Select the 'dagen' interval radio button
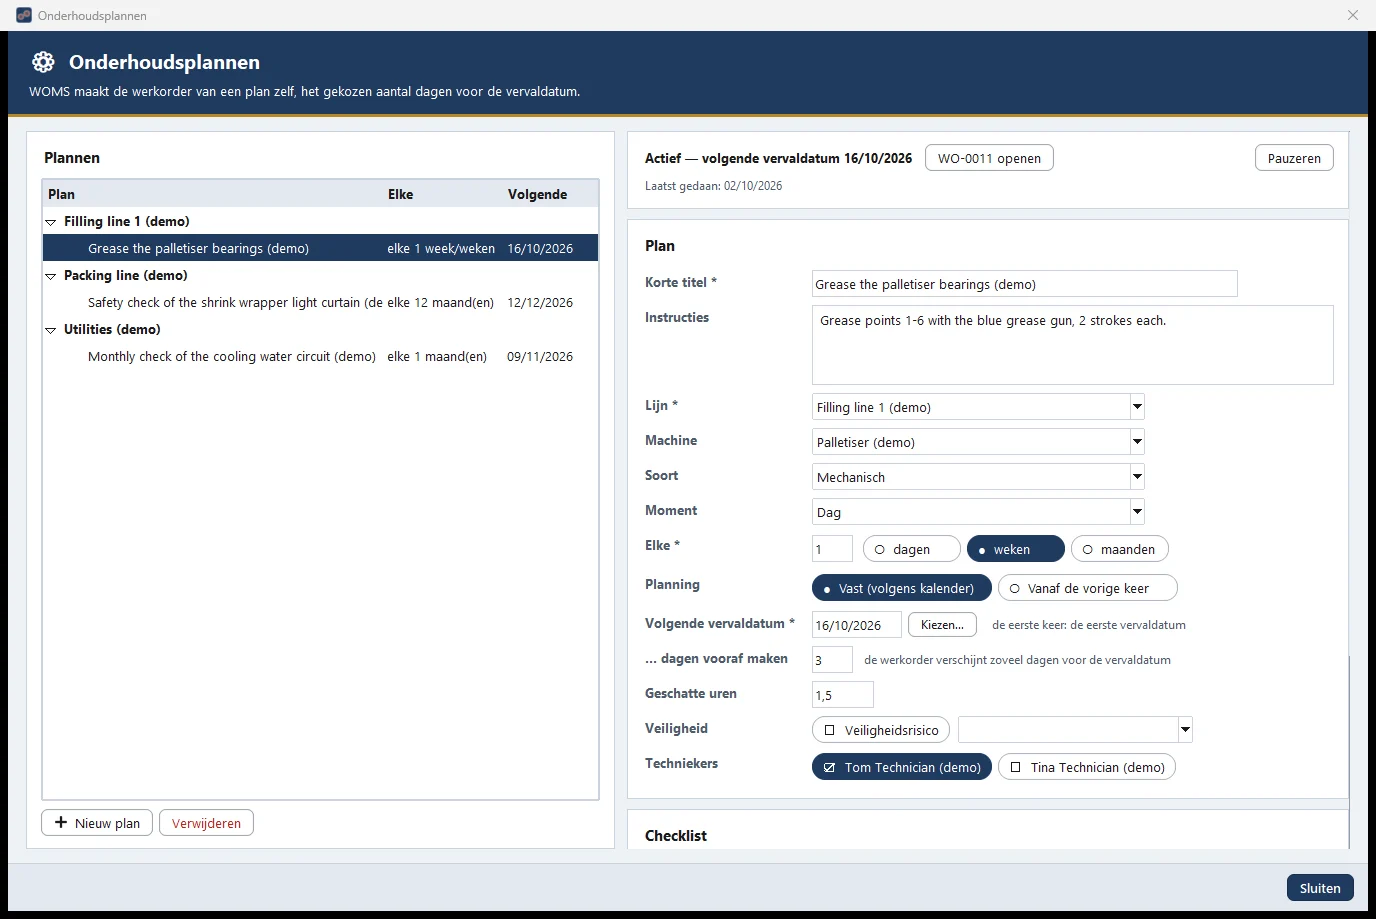Viewport: 1376px width, 919px height. tap(911, 549)
